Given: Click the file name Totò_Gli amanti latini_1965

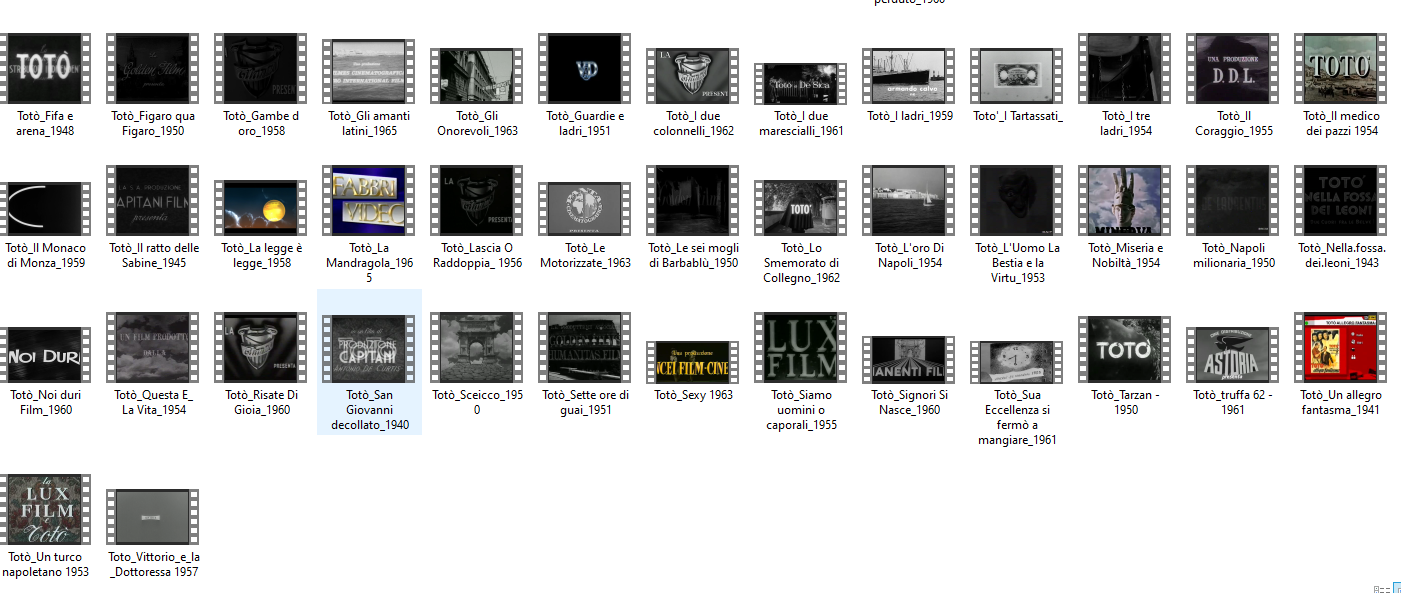Looking at the screenshot, I should [x=369, y=124].
